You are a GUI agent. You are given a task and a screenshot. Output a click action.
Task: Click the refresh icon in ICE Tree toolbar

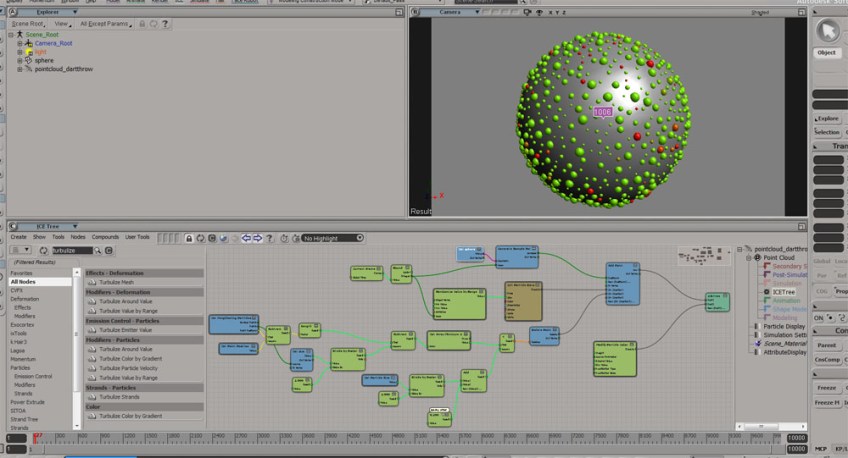coord(200,238)
